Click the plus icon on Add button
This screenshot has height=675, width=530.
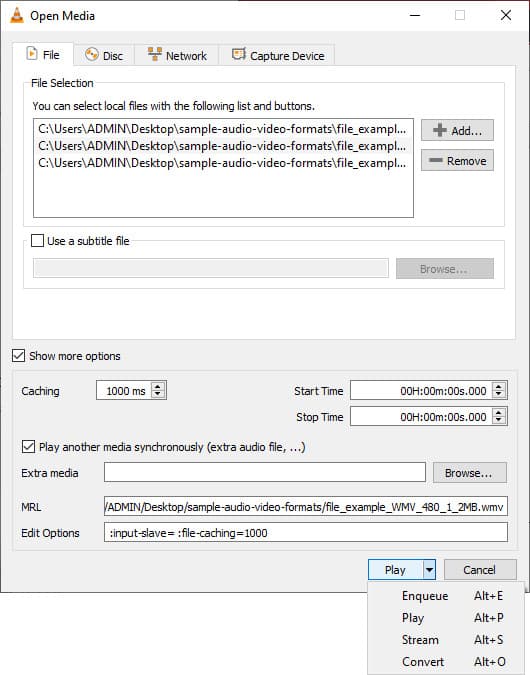pos(440,130)
